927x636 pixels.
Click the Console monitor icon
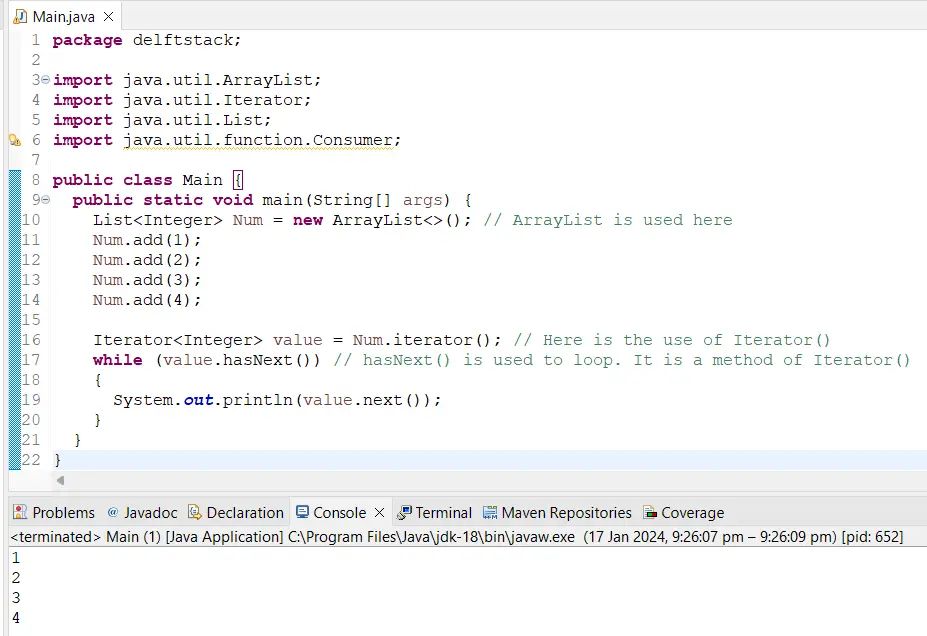click(x=302, y=512)
